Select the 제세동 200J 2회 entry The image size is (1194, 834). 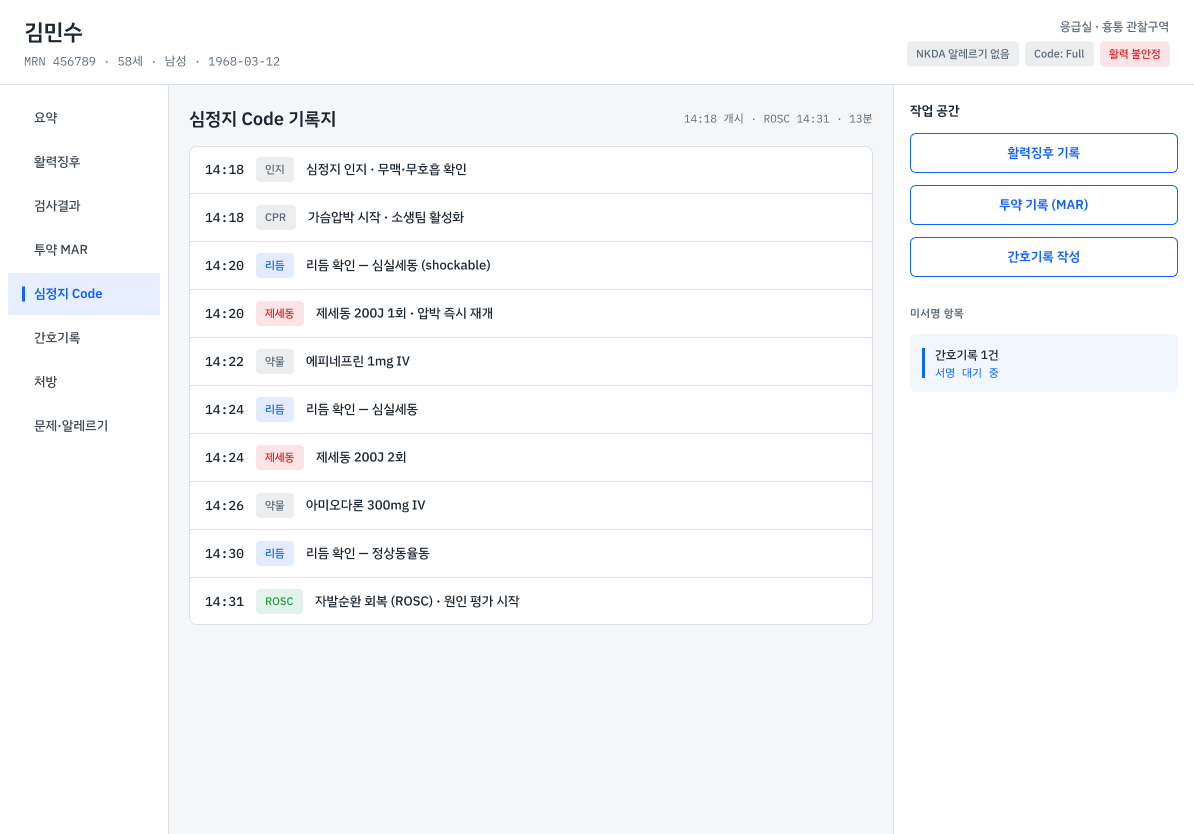pos(531,458)
